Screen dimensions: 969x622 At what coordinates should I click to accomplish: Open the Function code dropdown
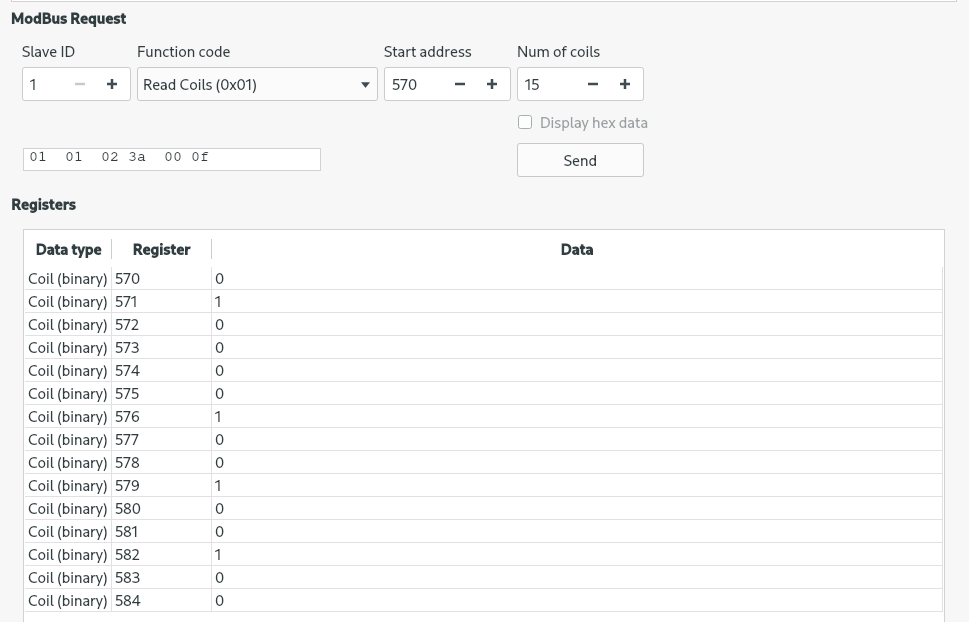tap(257, 85)
